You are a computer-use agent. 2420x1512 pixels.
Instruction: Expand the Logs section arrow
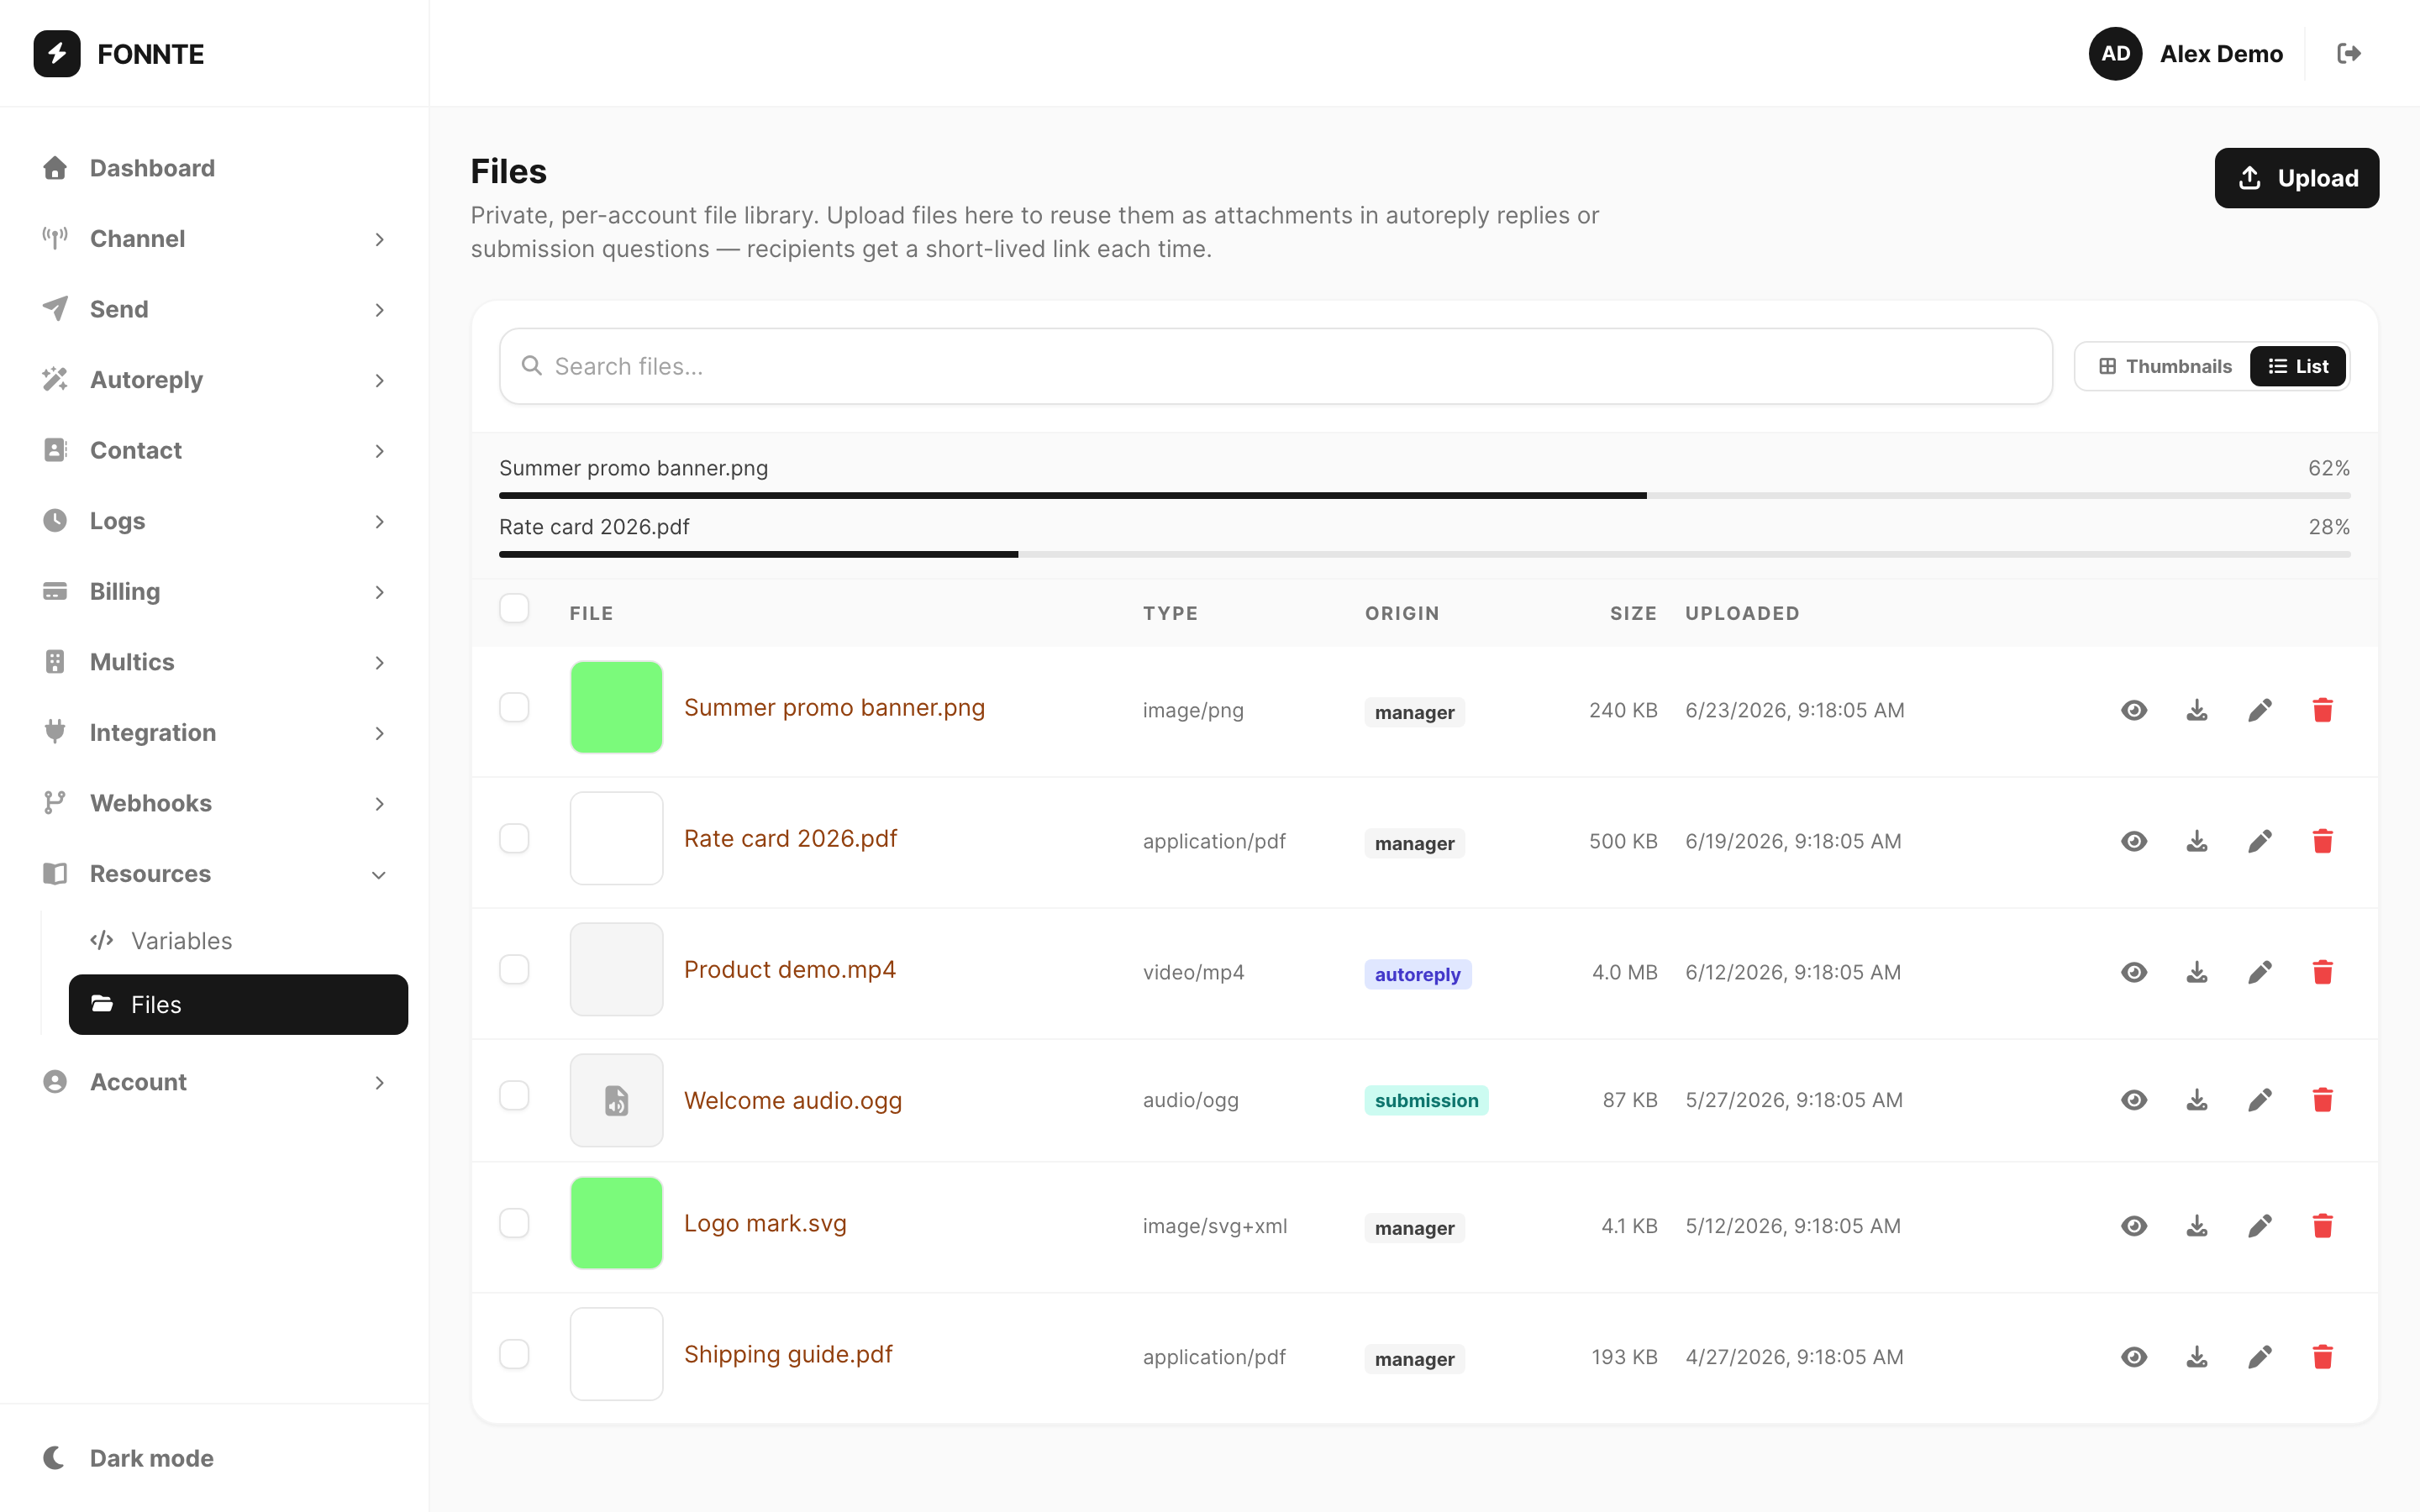point(379,521)
